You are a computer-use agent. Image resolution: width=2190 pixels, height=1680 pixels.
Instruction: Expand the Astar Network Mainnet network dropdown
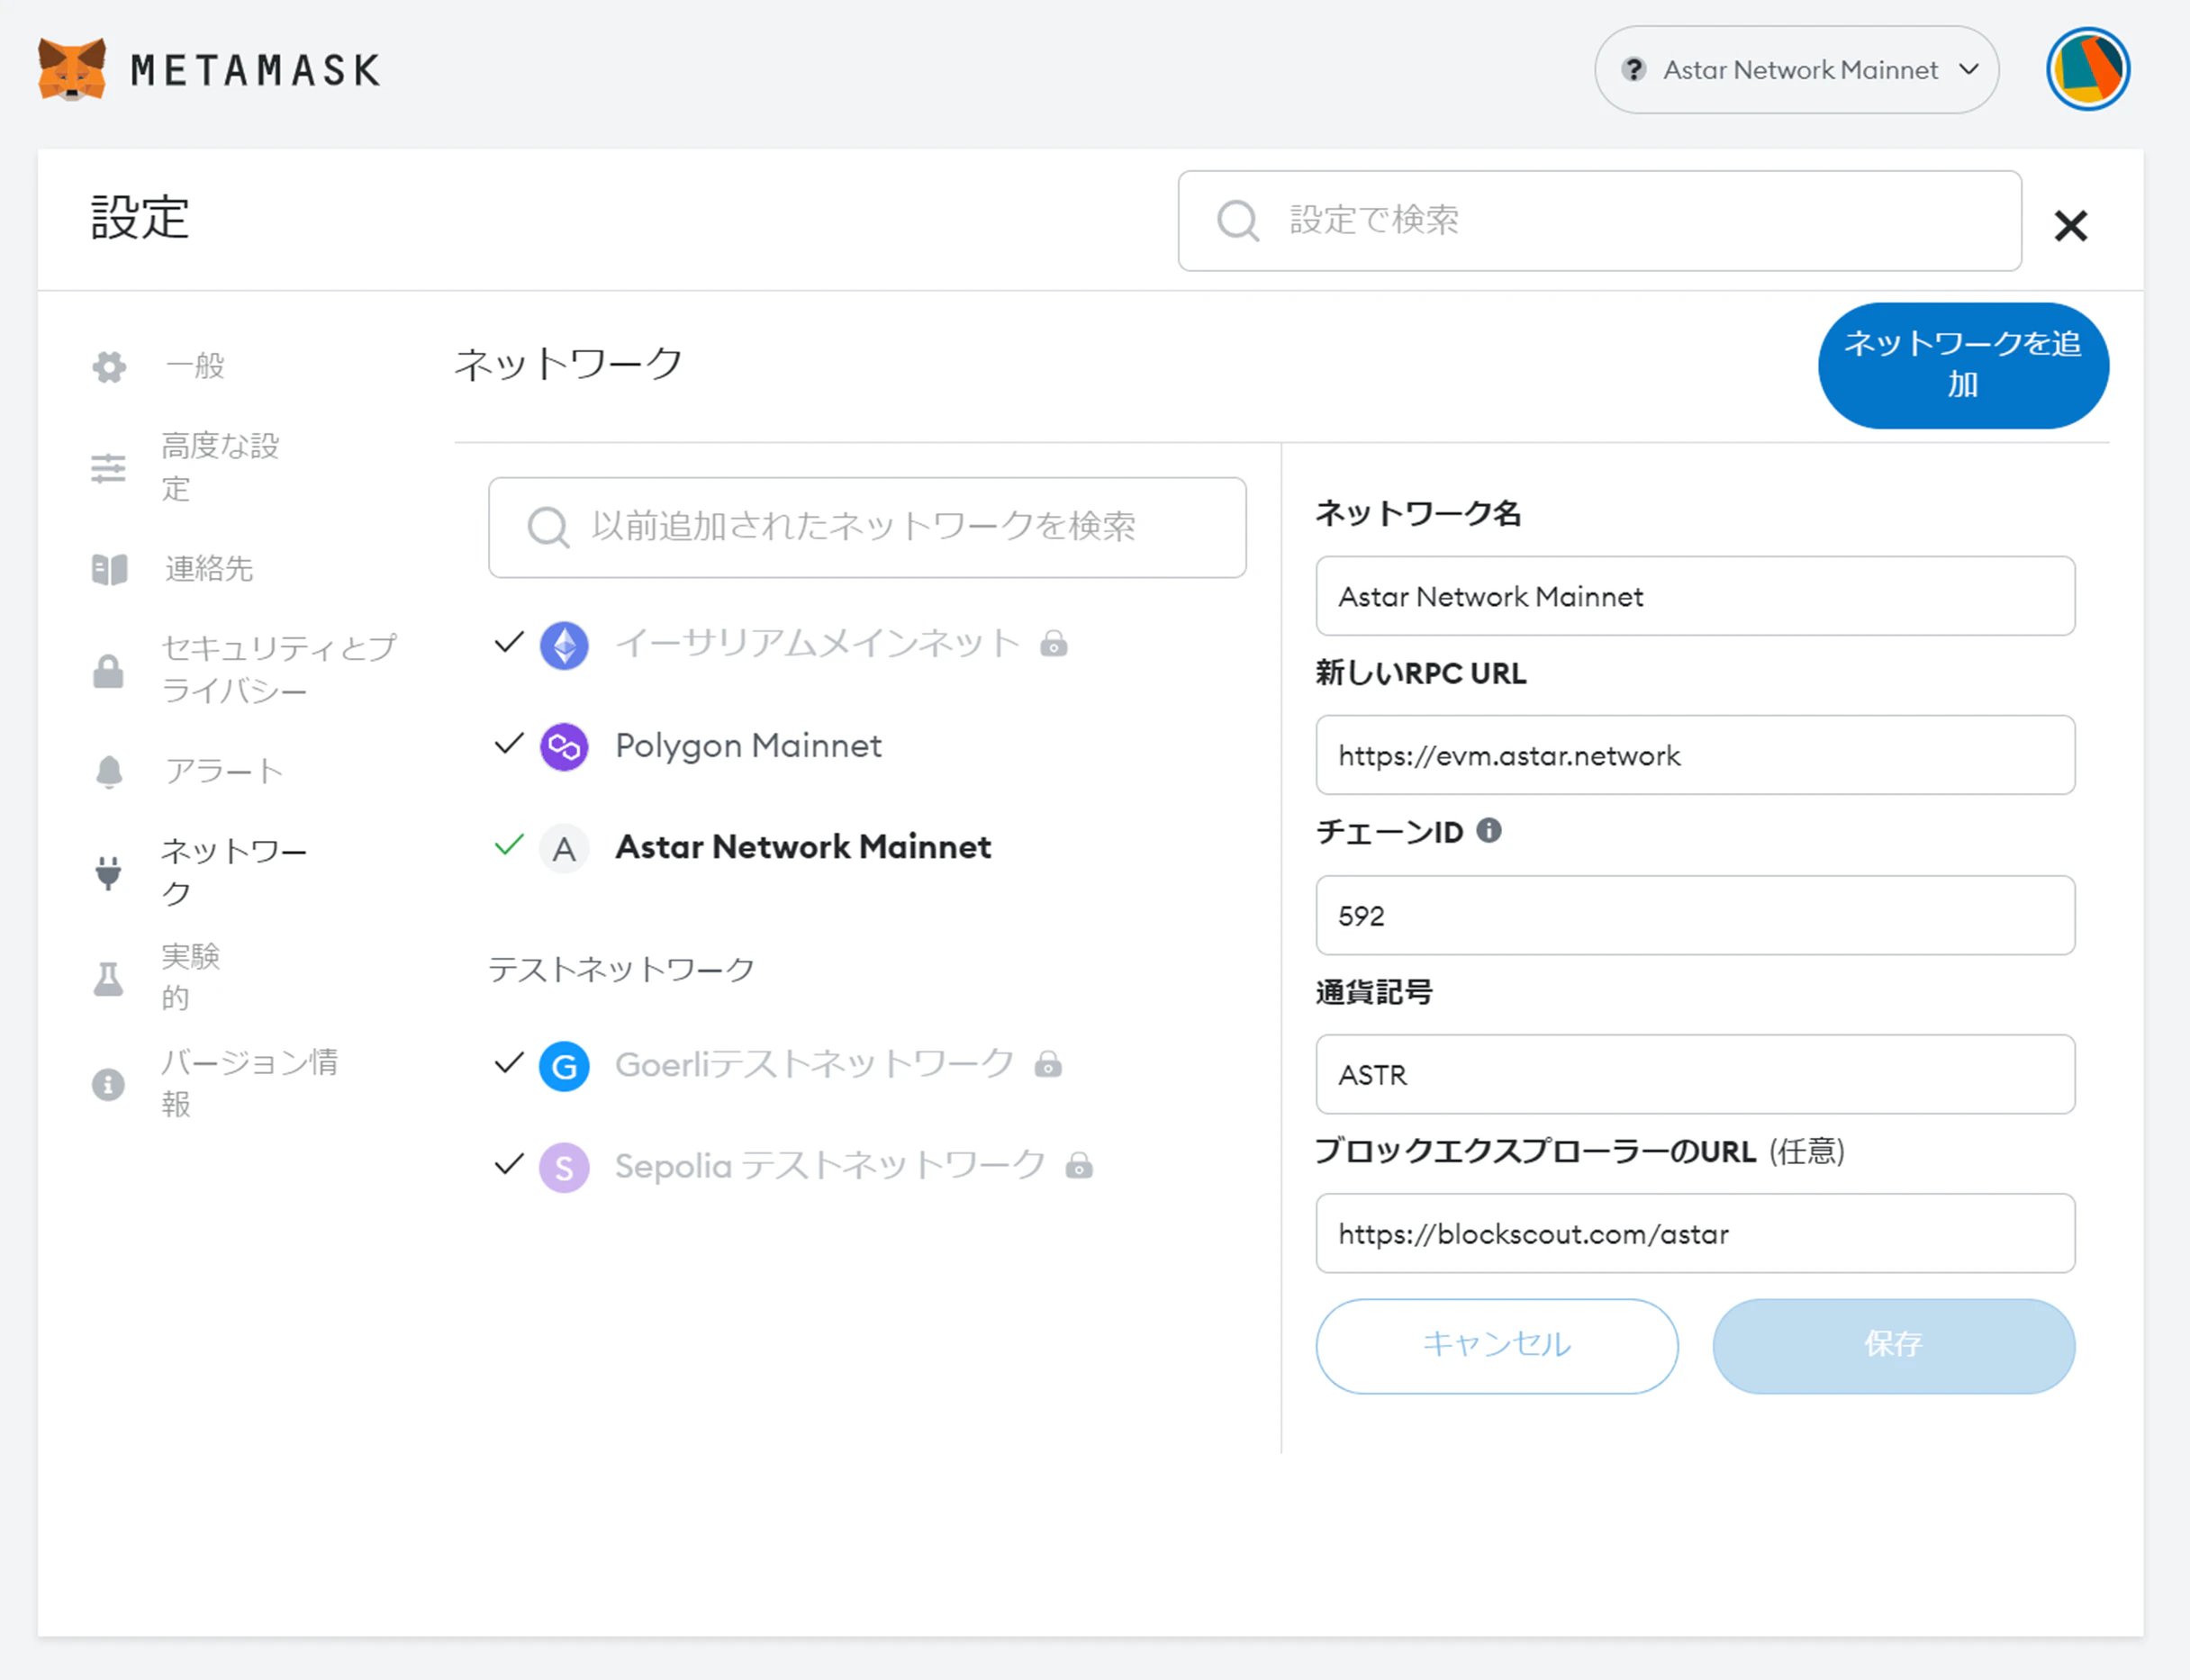click(1796, 69)
